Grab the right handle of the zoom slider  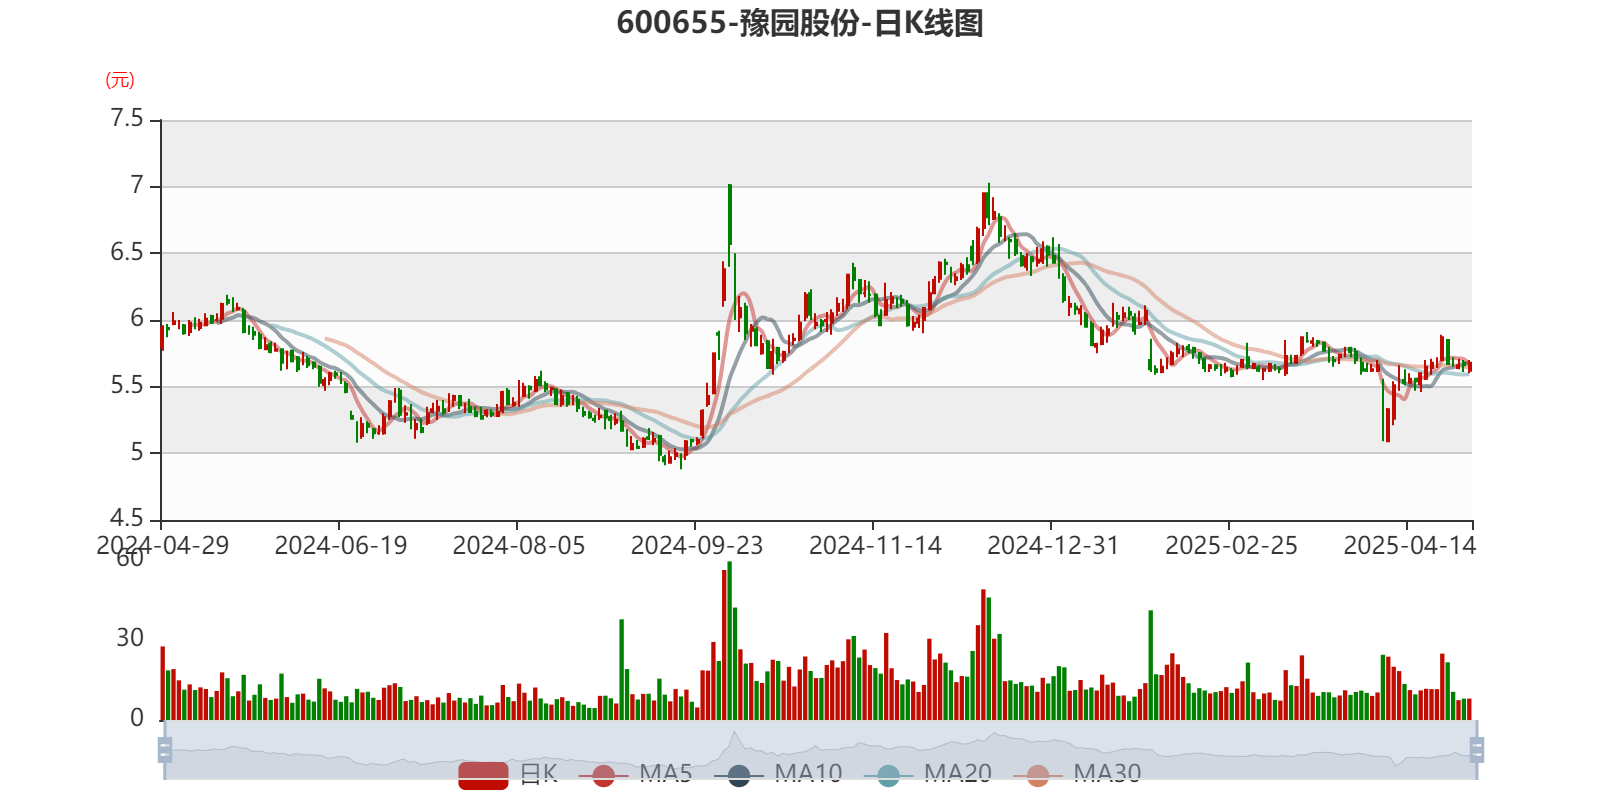[x=1477, y=750]
